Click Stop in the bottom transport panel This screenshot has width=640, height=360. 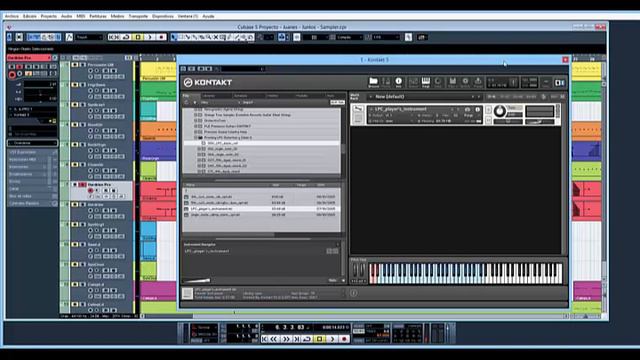point(320,339)
